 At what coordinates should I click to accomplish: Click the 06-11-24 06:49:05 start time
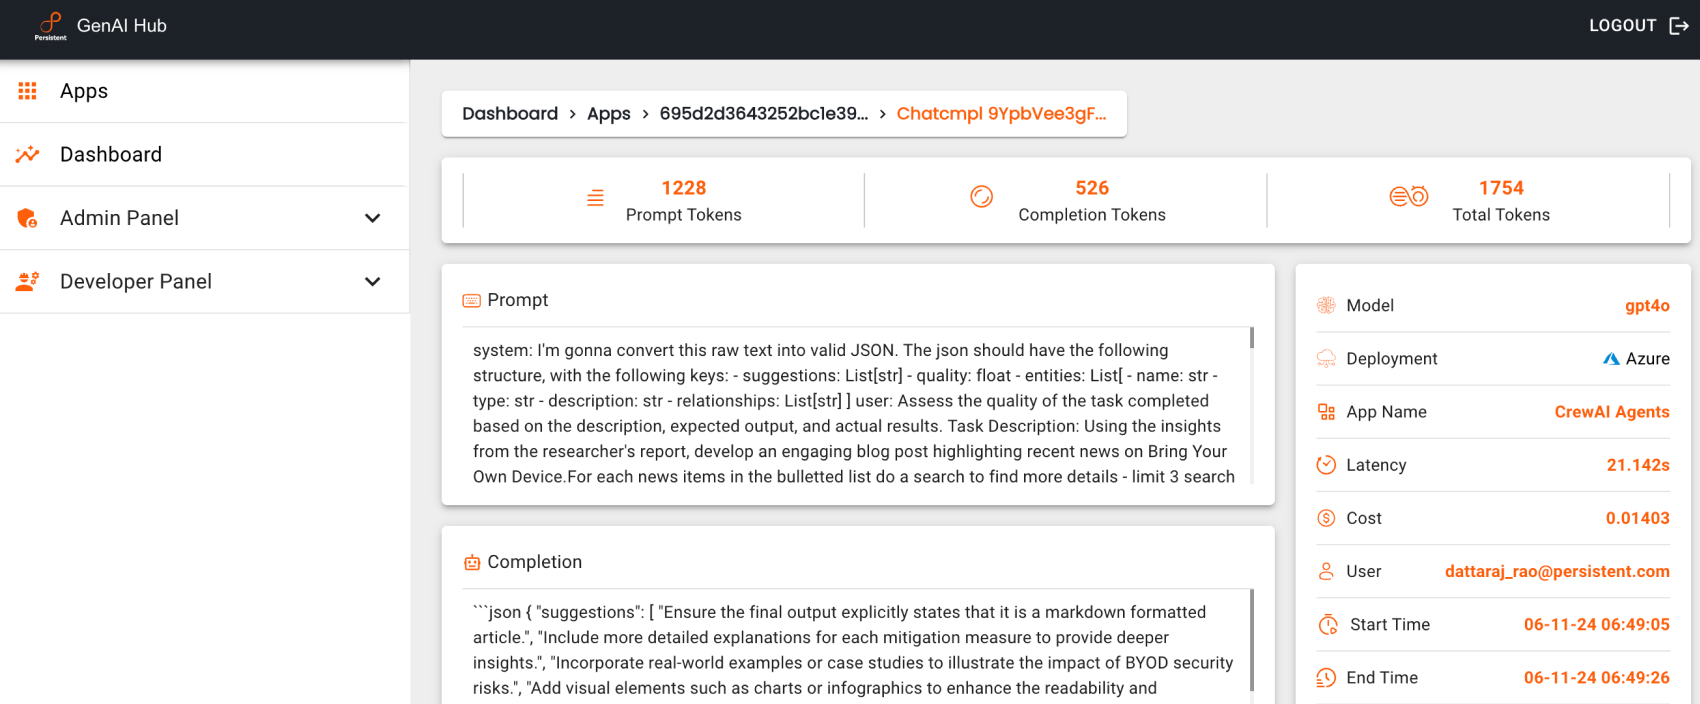coord(1597,625)
